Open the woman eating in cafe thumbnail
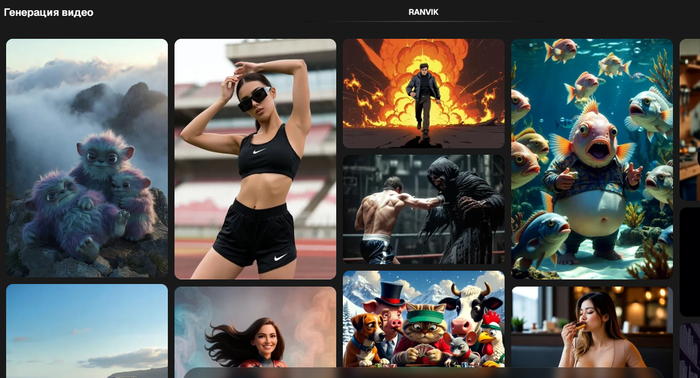The image size is (700, 378). [x=592, y=327]
